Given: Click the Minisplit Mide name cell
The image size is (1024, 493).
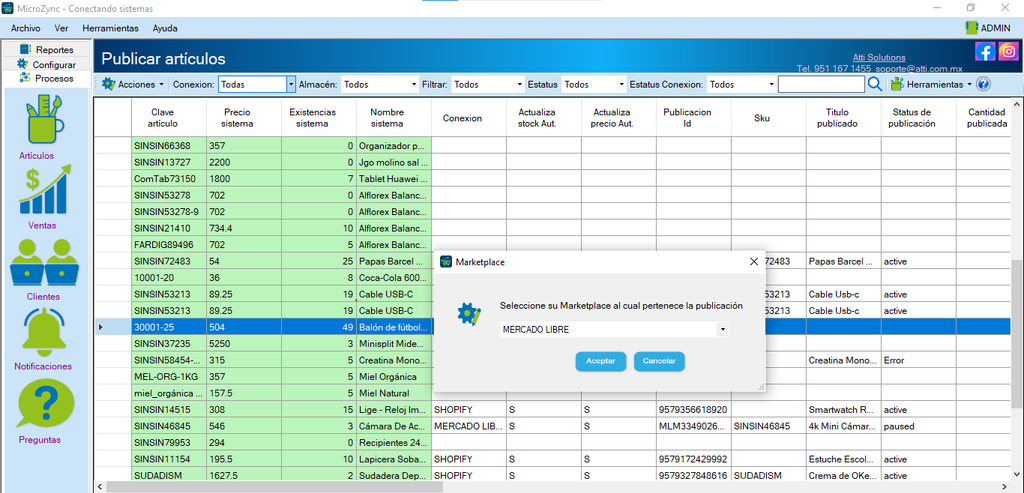Looking at the screenshot, I should [x=394, y=343].
